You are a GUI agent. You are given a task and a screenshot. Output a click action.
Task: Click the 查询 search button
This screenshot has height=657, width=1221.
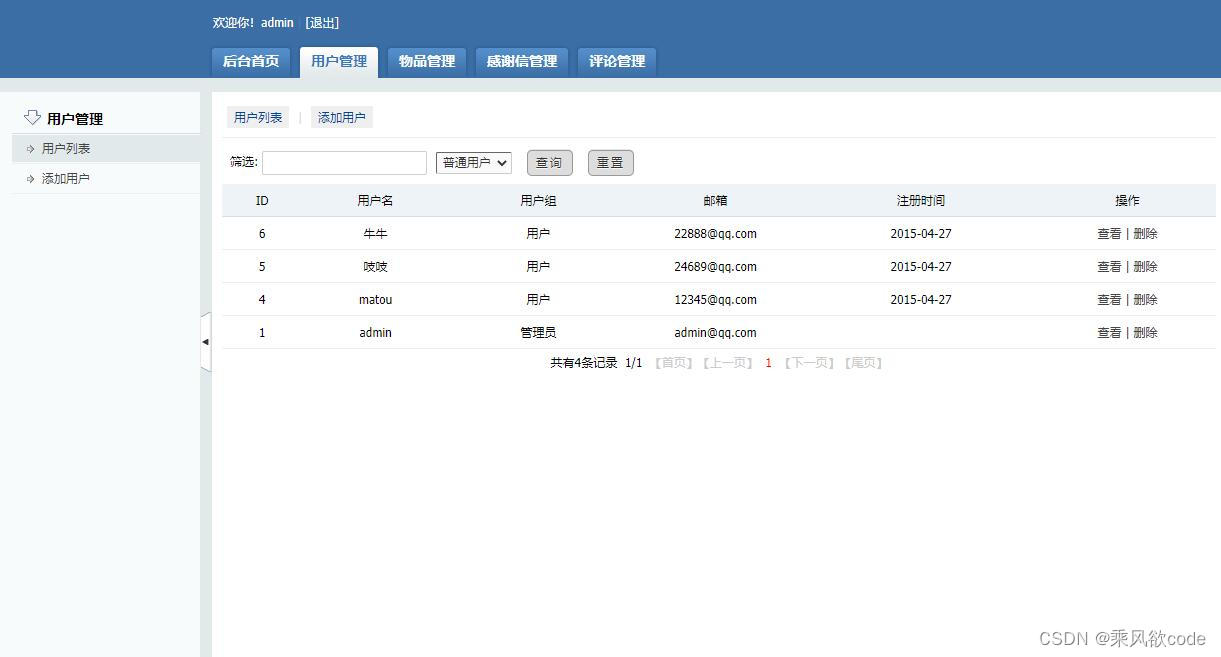tap(550, 163)
